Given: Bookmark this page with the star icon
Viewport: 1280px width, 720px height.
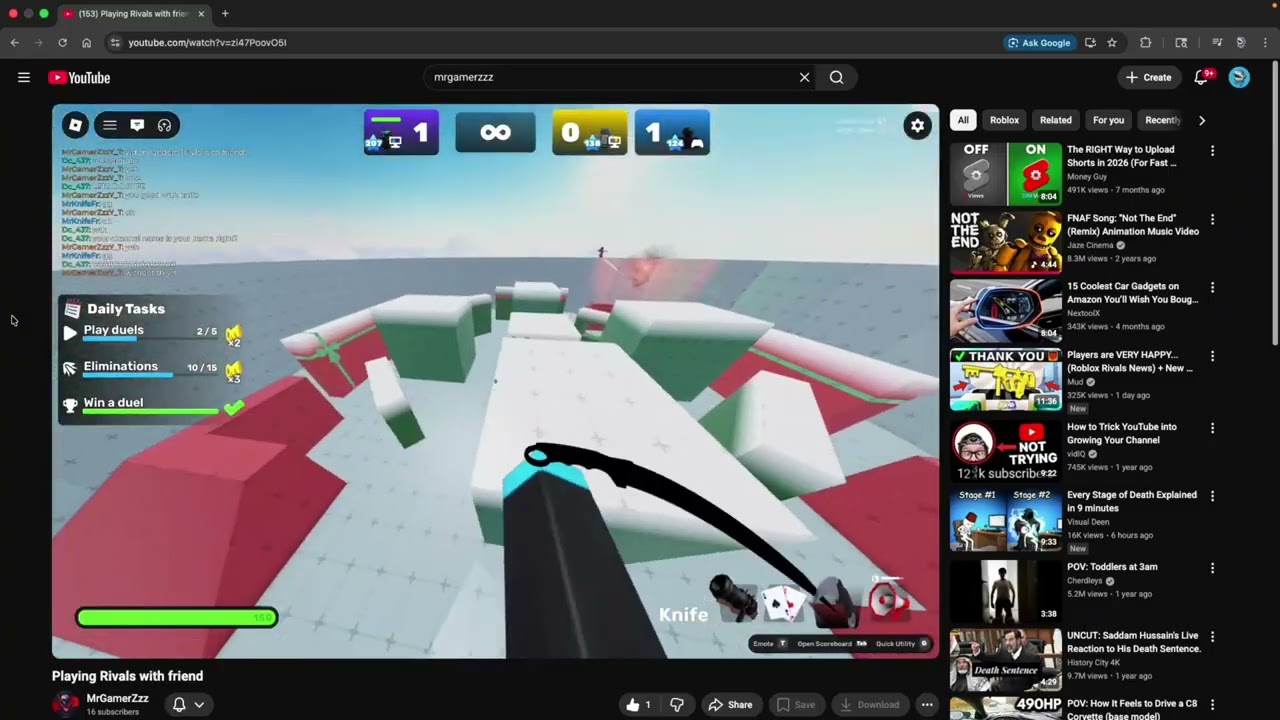Looking at the screenshot, I should click(x=1112, y=42).
